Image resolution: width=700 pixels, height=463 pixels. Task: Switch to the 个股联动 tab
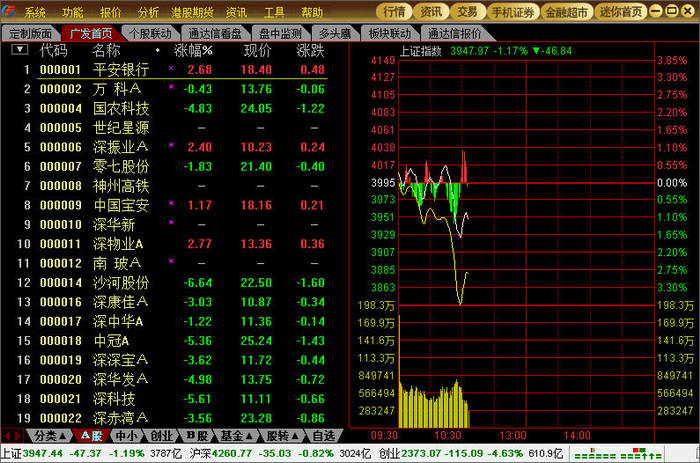pyautogui.click(x=150, y=33)
